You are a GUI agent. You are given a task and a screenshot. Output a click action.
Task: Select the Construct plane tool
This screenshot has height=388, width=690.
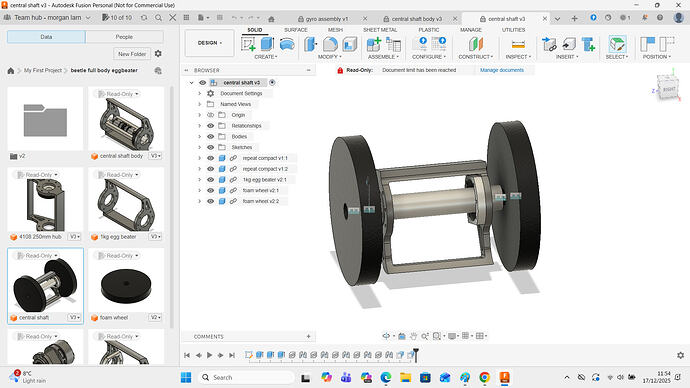476,44
